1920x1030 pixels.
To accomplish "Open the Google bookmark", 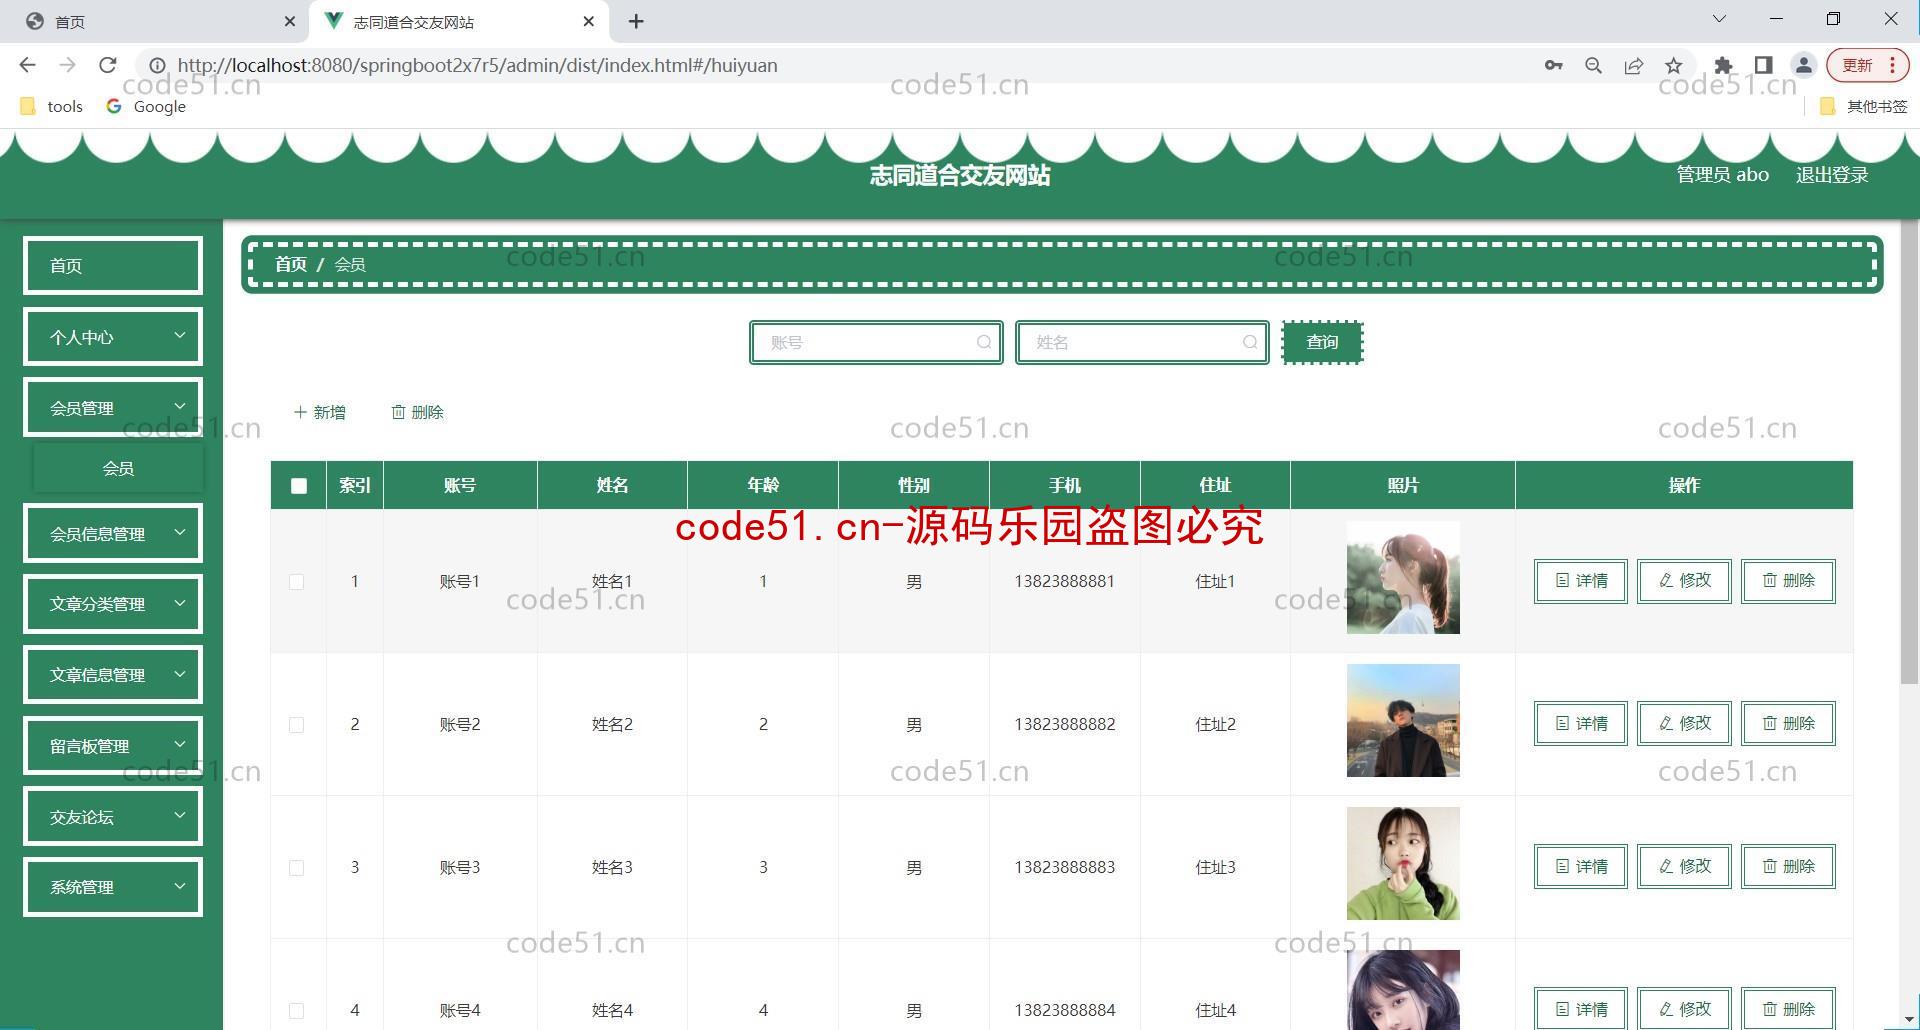I will click(x=147, y=106).
